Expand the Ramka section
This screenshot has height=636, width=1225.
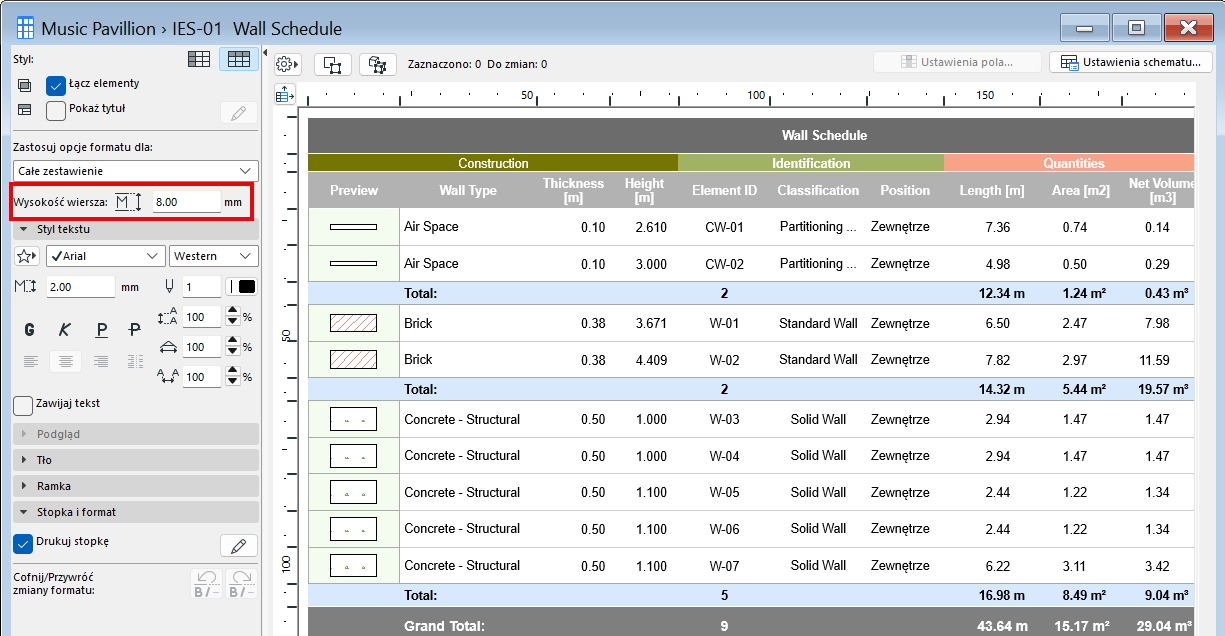(136, 486)
